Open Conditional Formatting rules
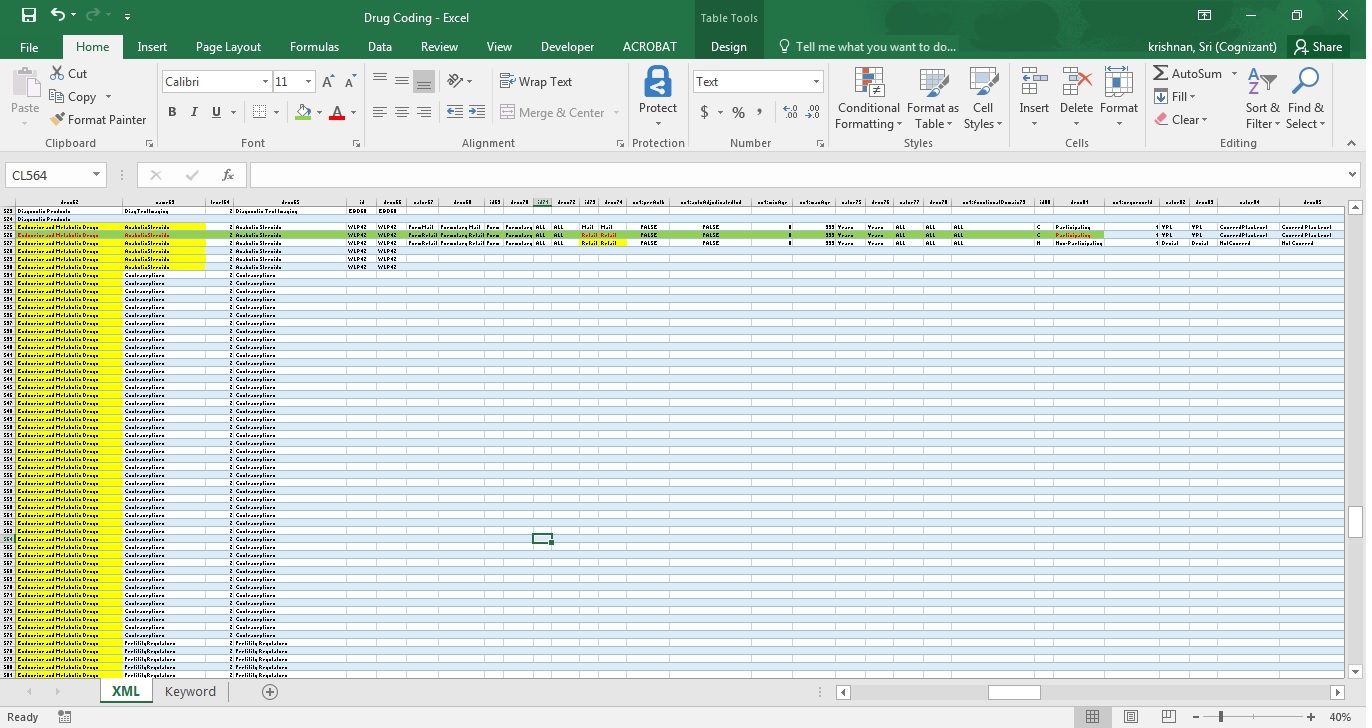 click(x=867, y=98)
